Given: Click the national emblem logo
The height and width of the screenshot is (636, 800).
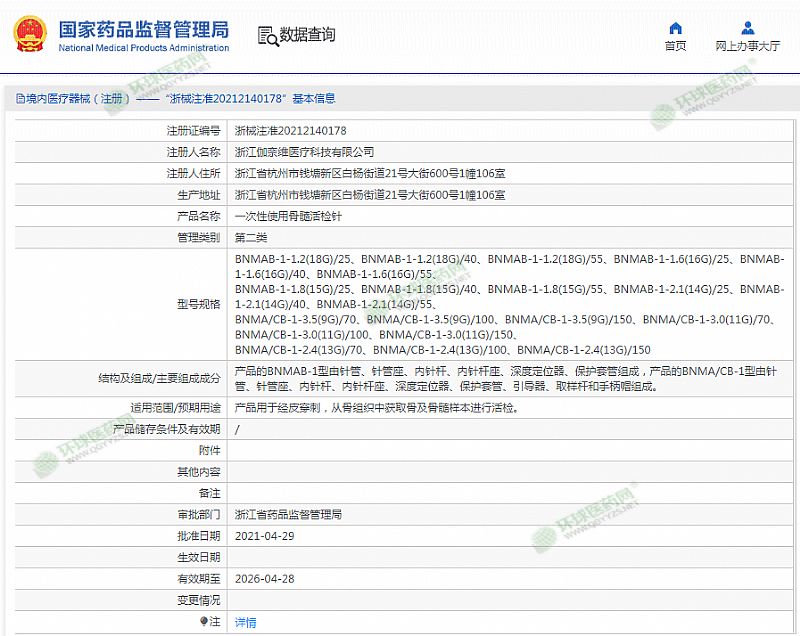Looking at the screenshot, I should [31, 34].
